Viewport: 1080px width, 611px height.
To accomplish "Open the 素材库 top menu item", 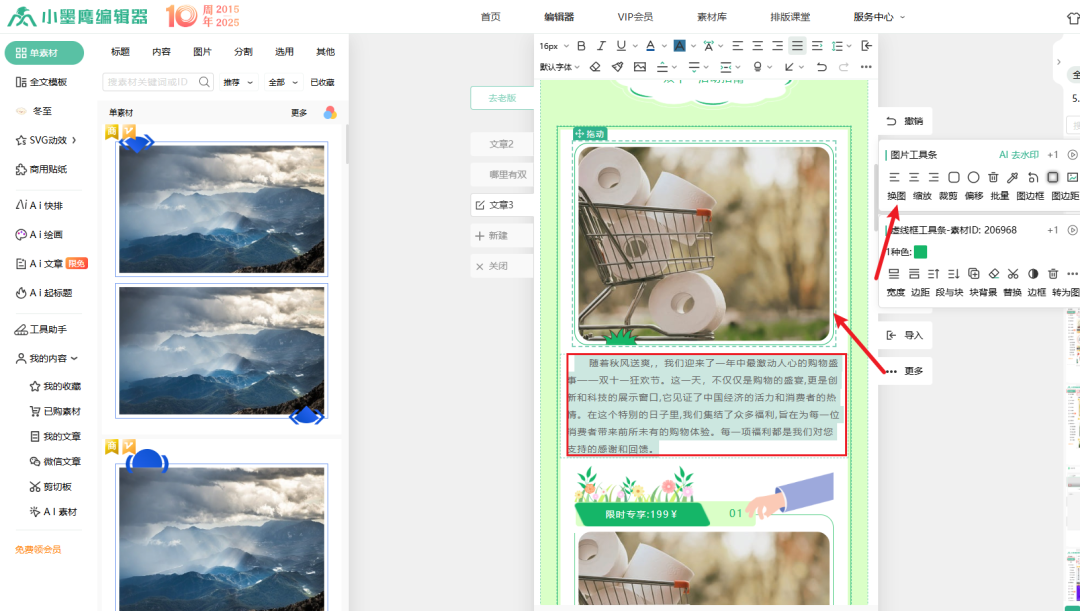I will coord(712,17).
